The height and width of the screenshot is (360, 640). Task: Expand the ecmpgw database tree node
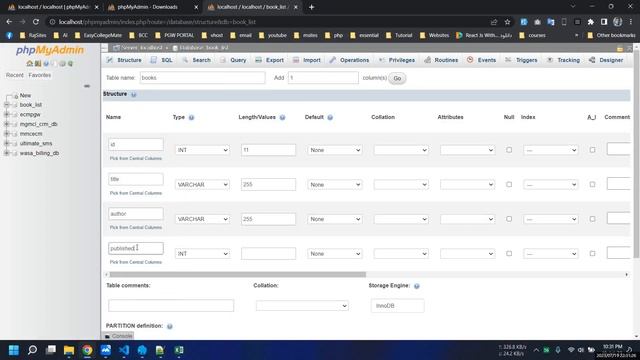[6, 115]
